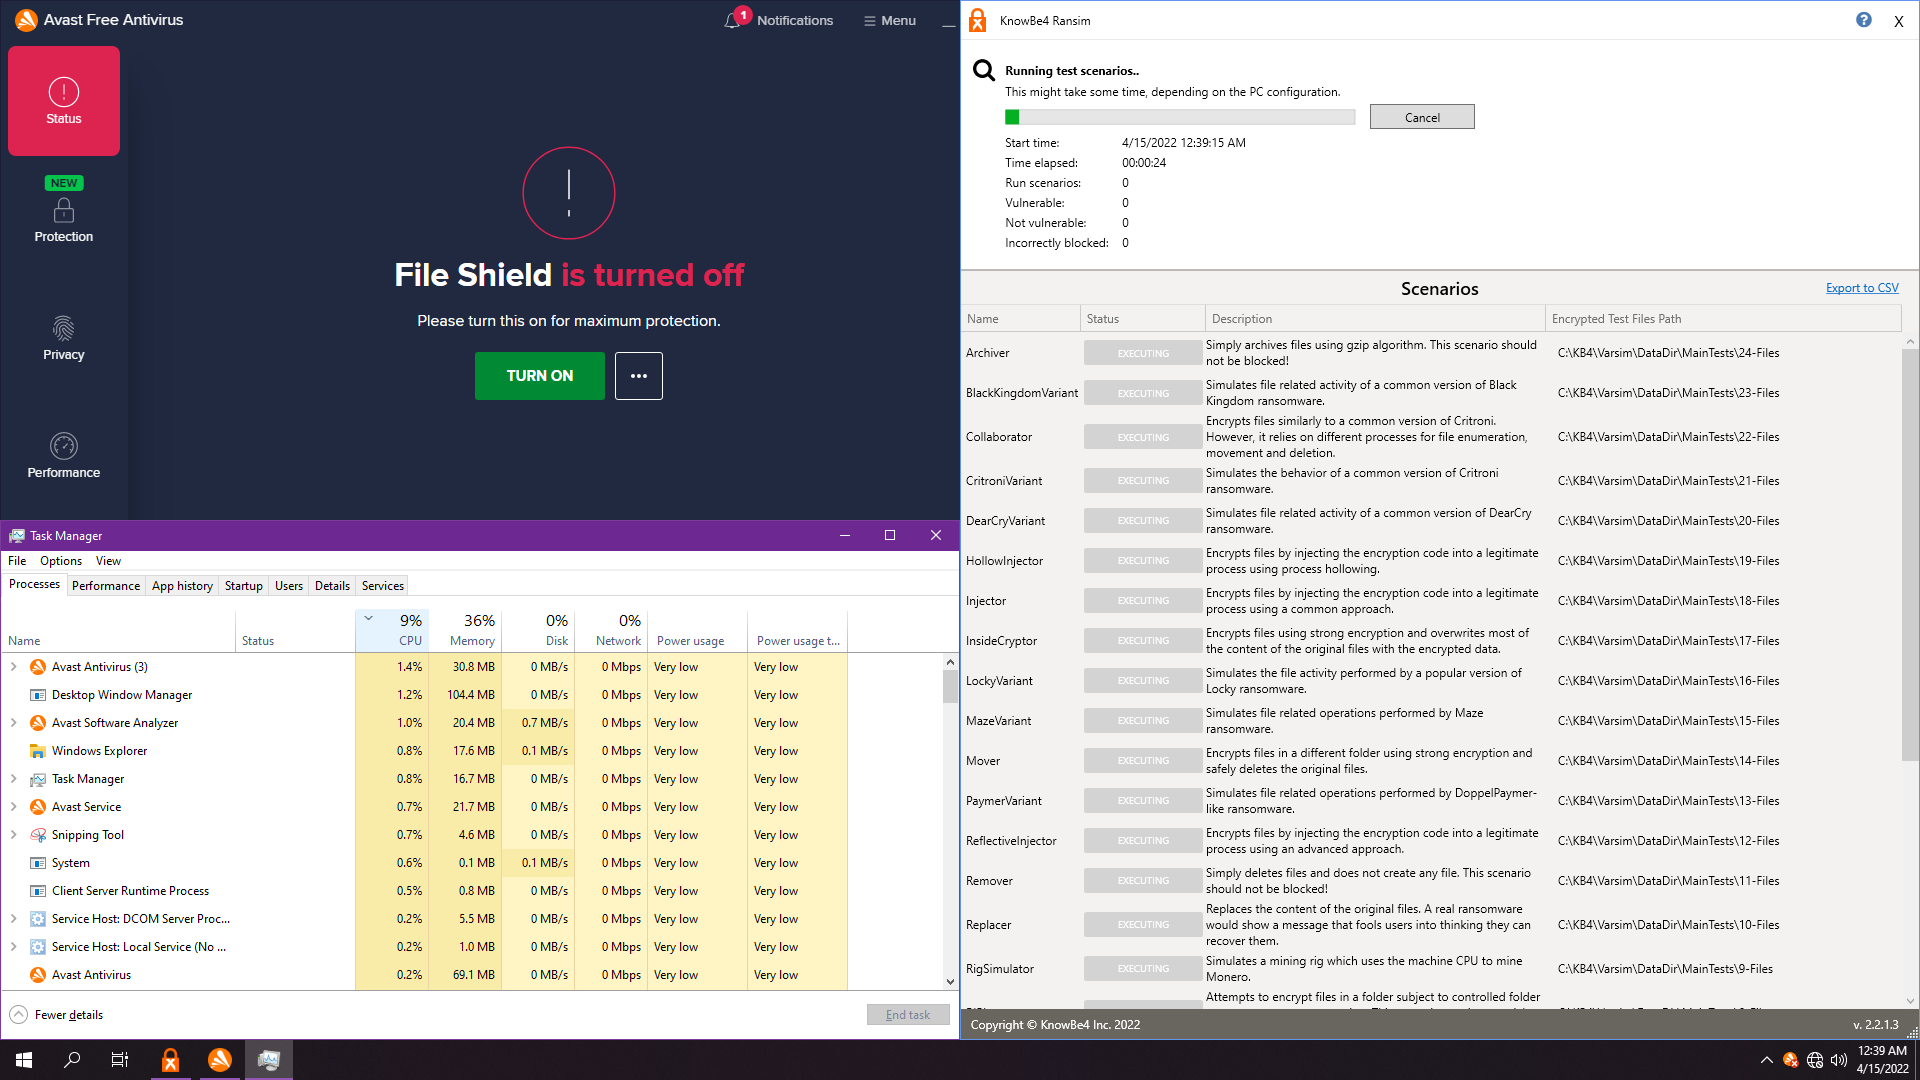This screenshot has width=1920, height=1080.
Task: Sort processes by Network column header
Action: 611,630
